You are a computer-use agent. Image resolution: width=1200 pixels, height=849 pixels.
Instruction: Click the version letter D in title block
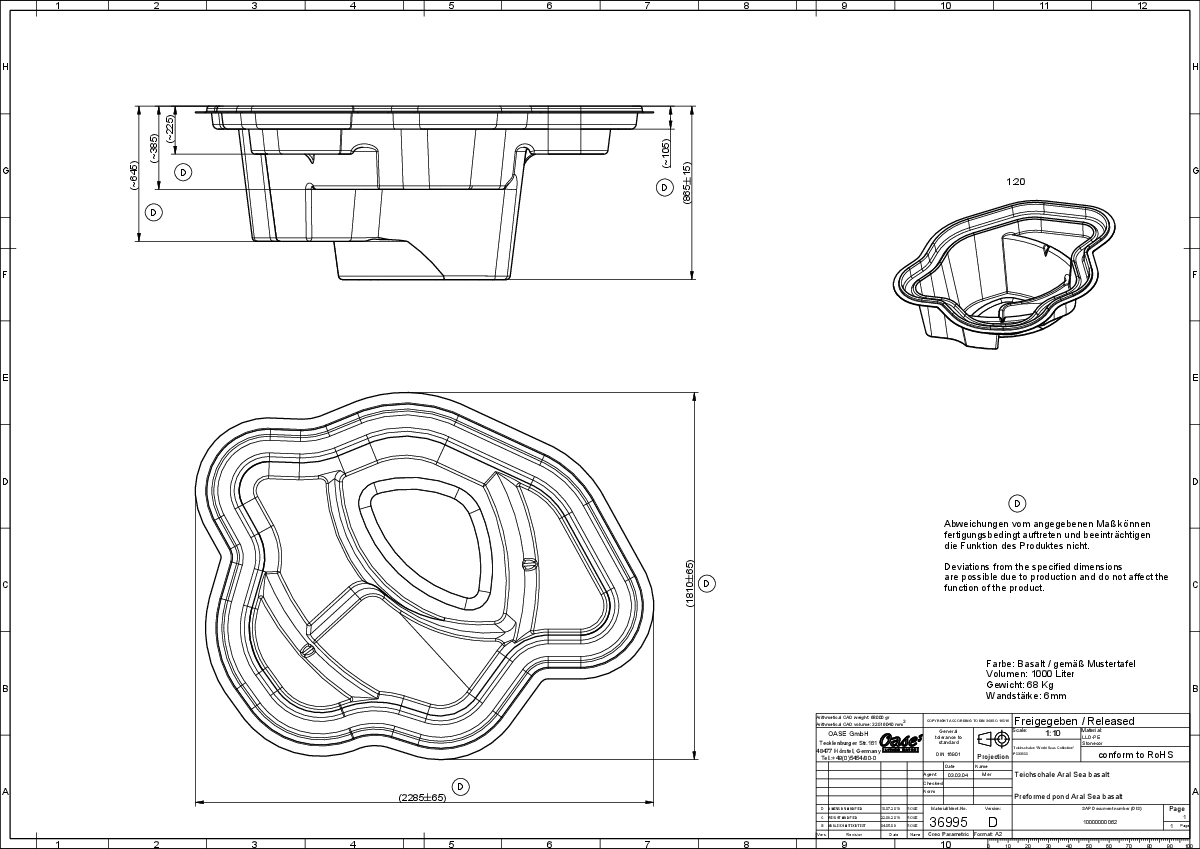992,820
